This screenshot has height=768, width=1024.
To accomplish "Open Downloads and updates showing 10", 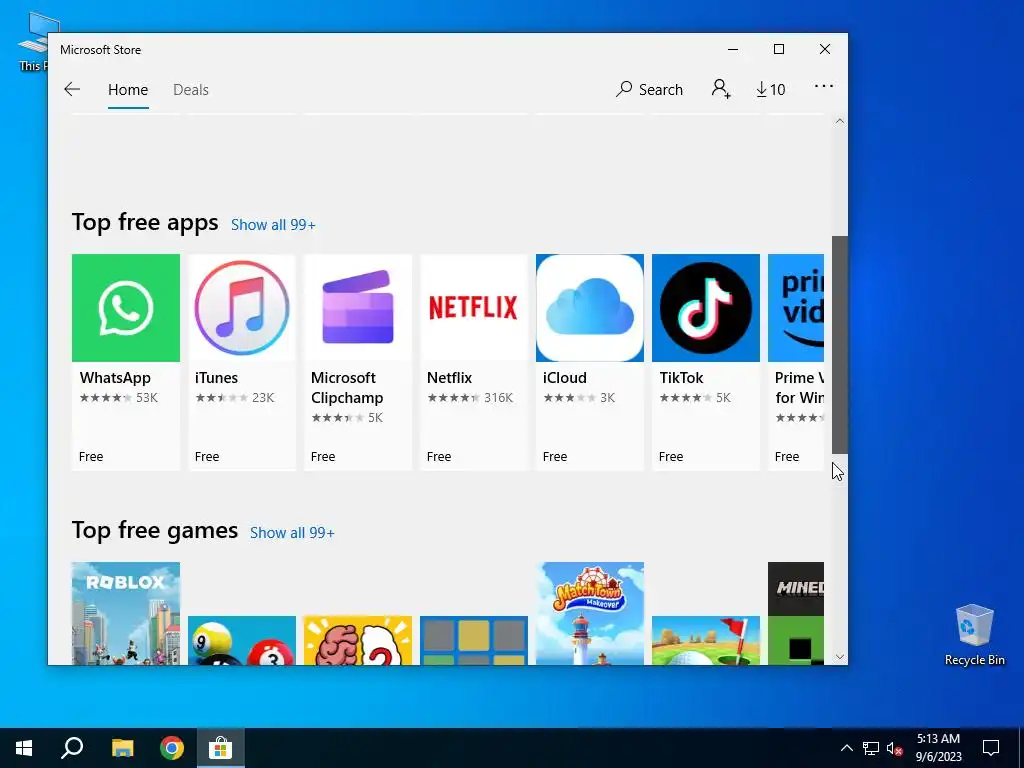I will point(771,89).
